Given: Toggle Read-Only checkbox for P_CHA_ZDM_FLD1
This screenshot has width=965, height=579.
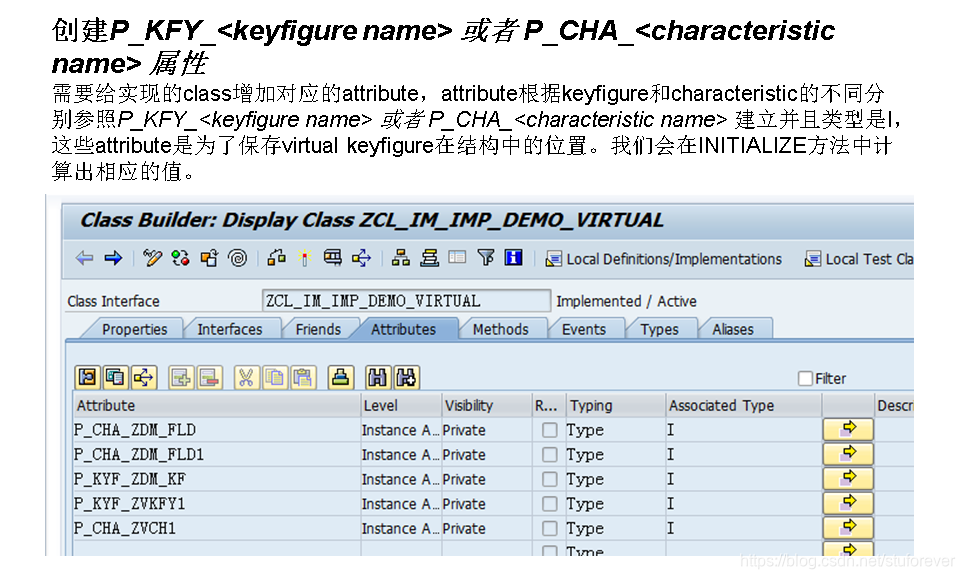Looking at the screenshot, I should 550,454.
